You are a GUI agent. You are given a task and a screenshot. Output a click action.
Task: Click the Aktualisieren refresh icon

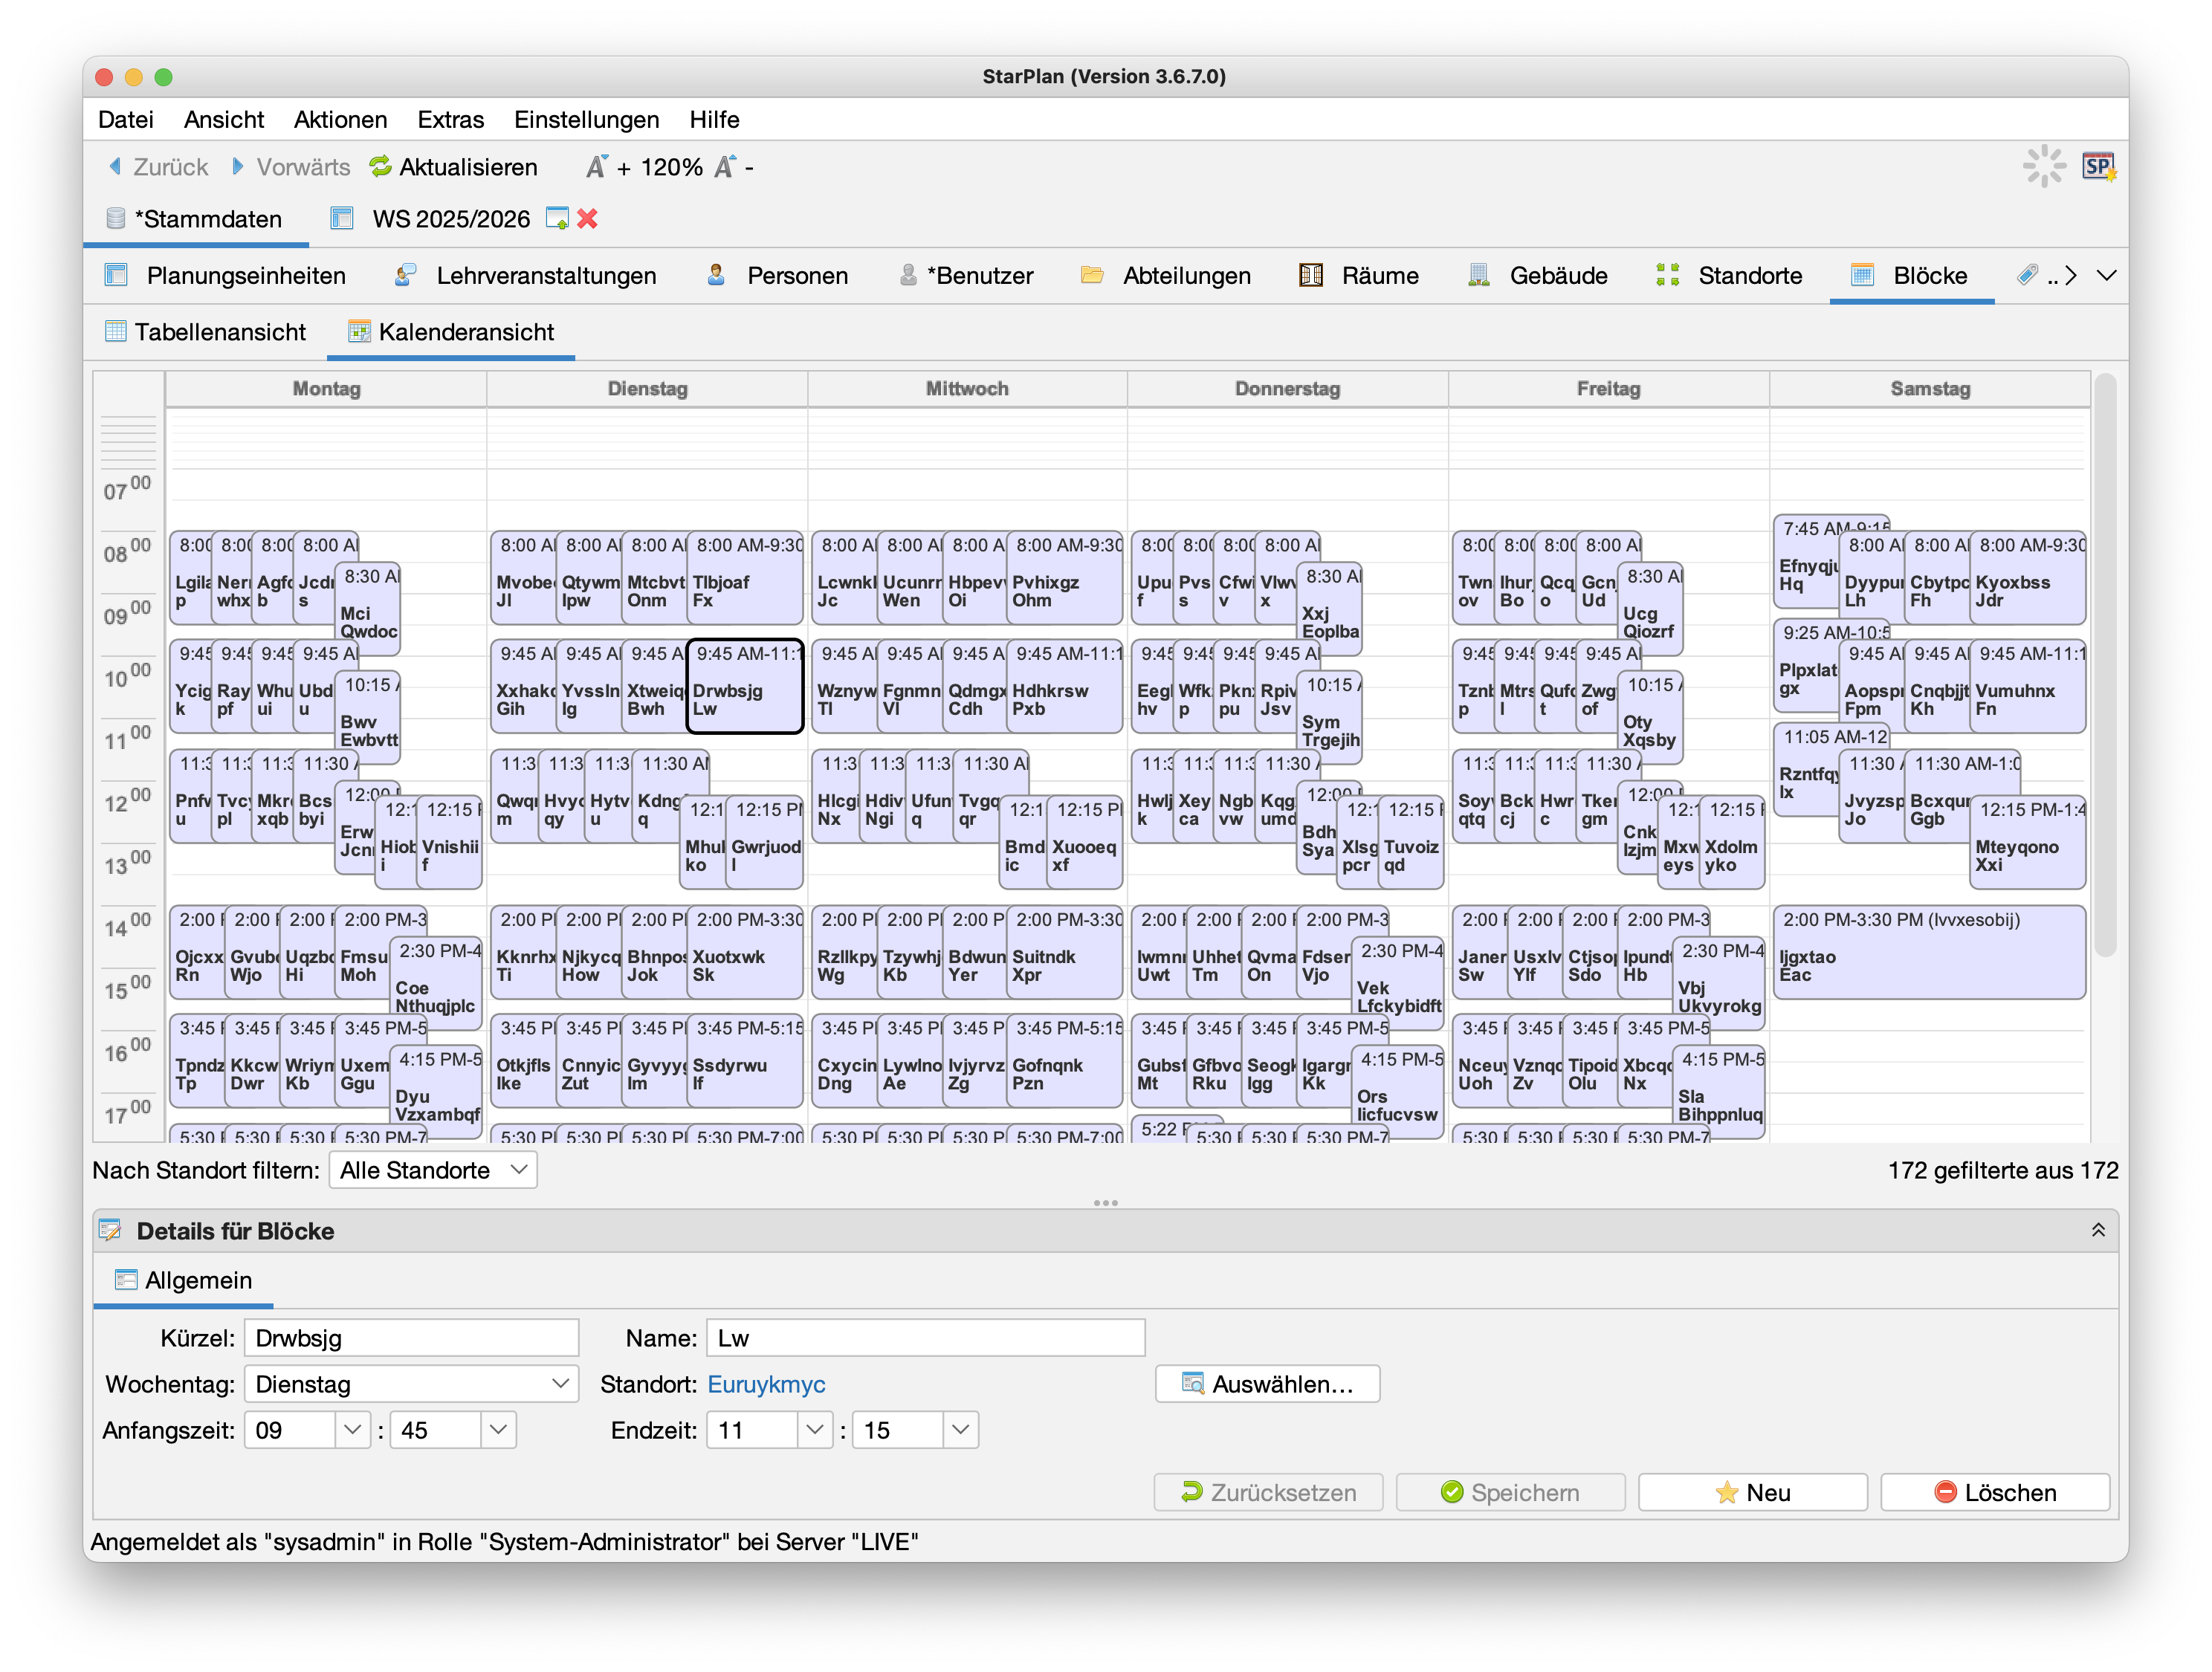coord(380,167)
